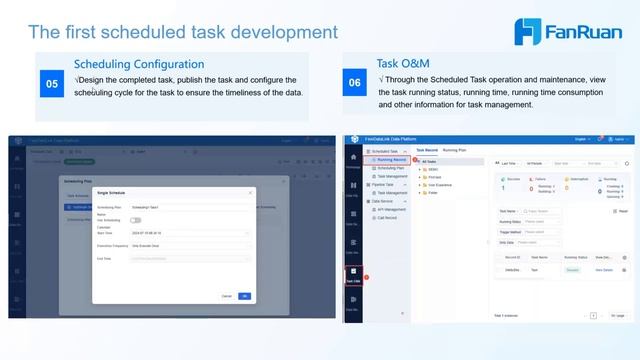
Task: Click the bottom icon in the right dark sidebar
Action: [353, 300]
